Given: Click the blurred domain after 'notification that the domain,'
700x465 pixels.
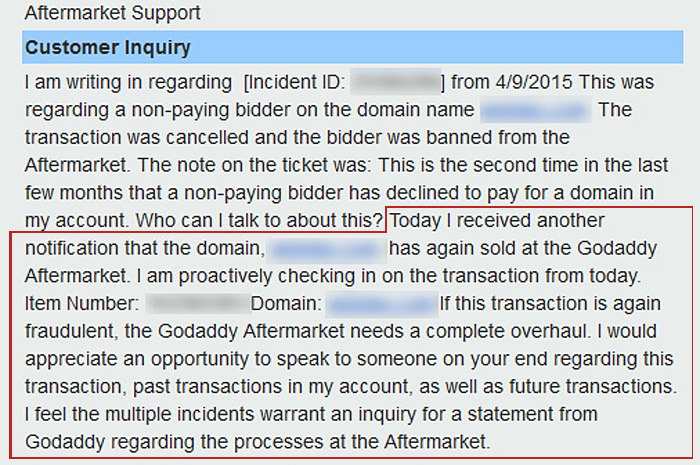Looking at the screenshot, I should pos(327,249).
